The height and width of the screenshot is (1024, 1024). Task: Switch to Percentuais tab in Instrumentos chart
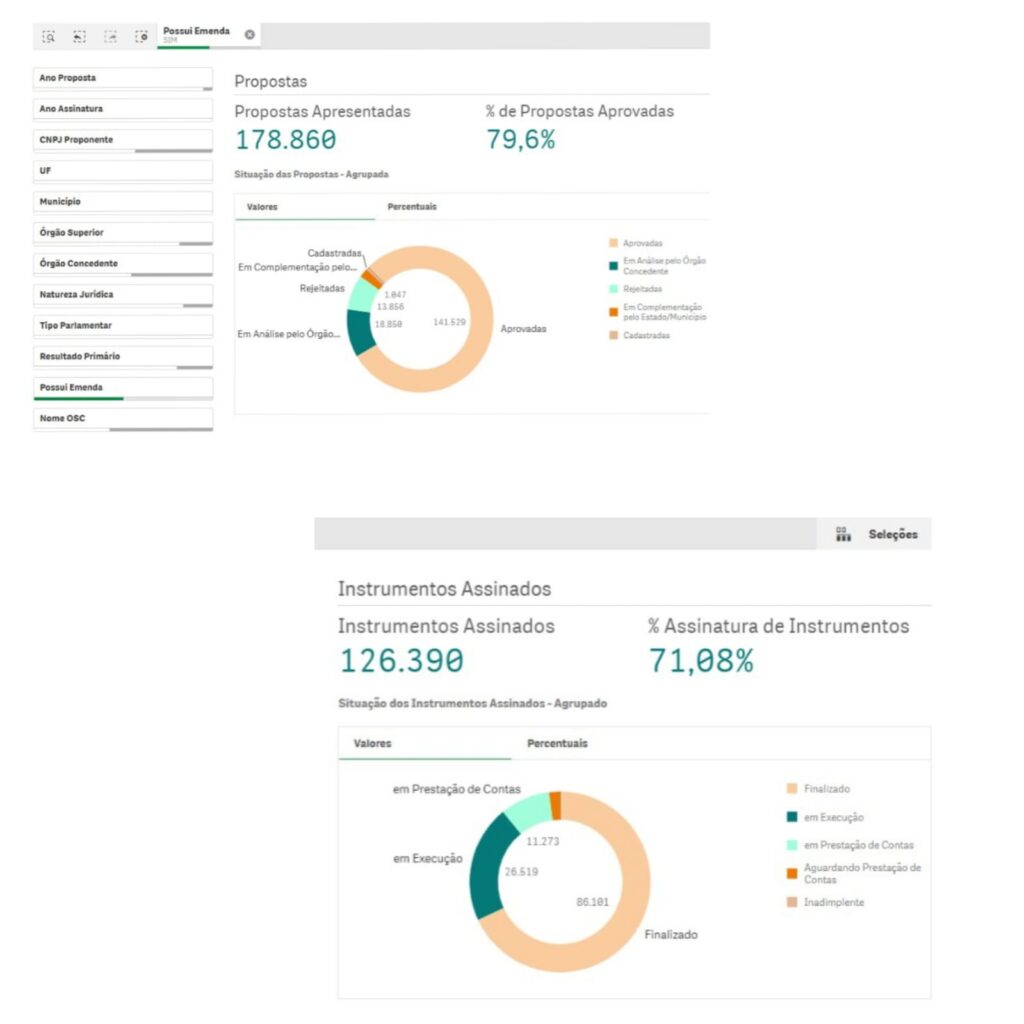557,744
